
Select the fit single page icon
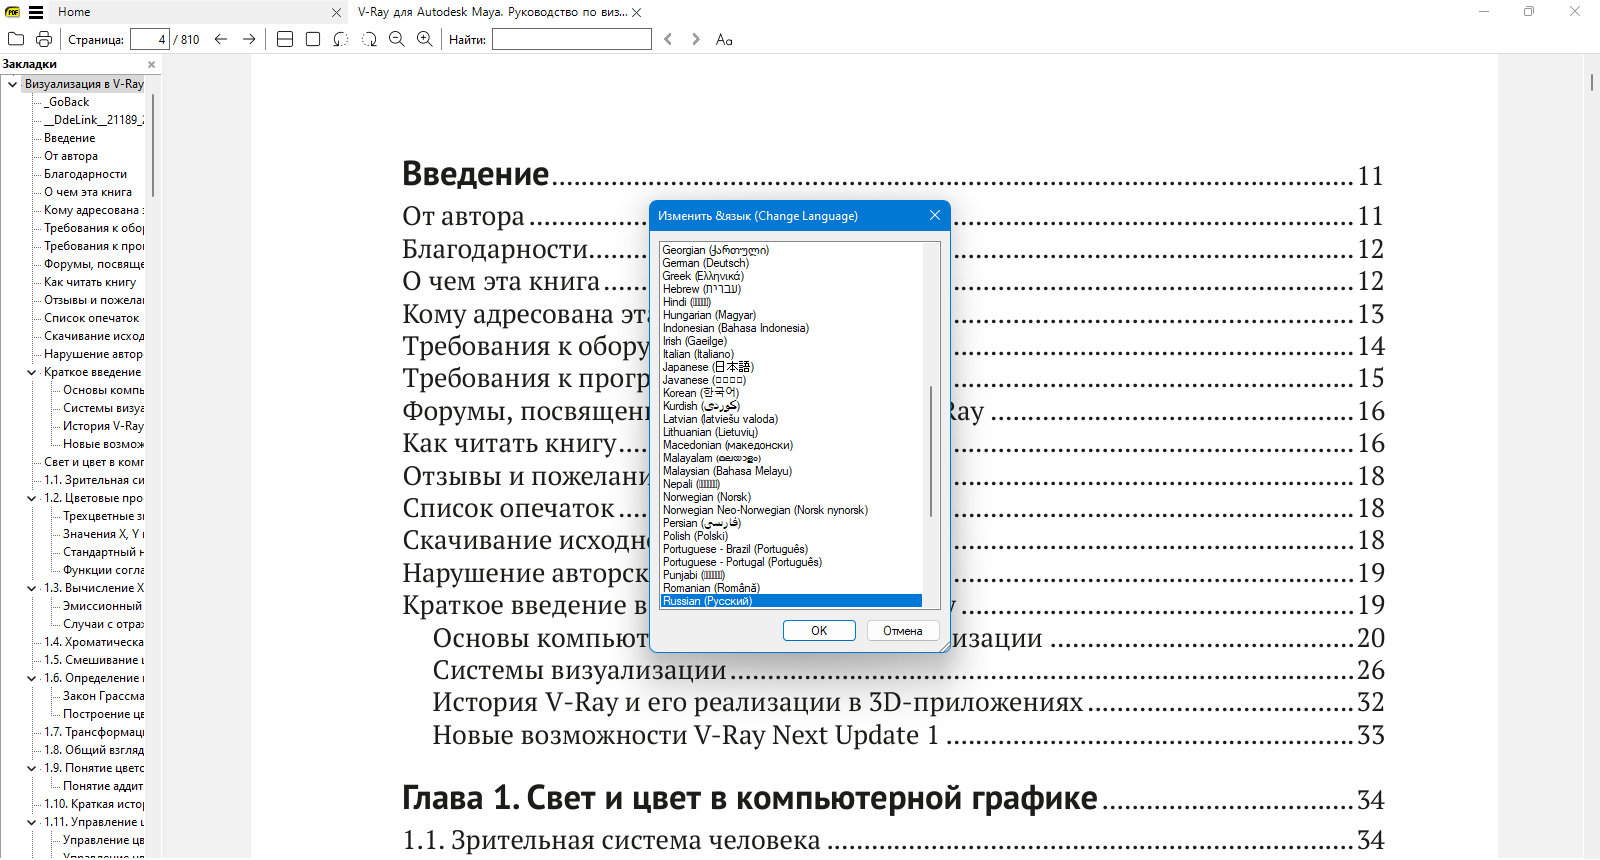coord(313,39)
